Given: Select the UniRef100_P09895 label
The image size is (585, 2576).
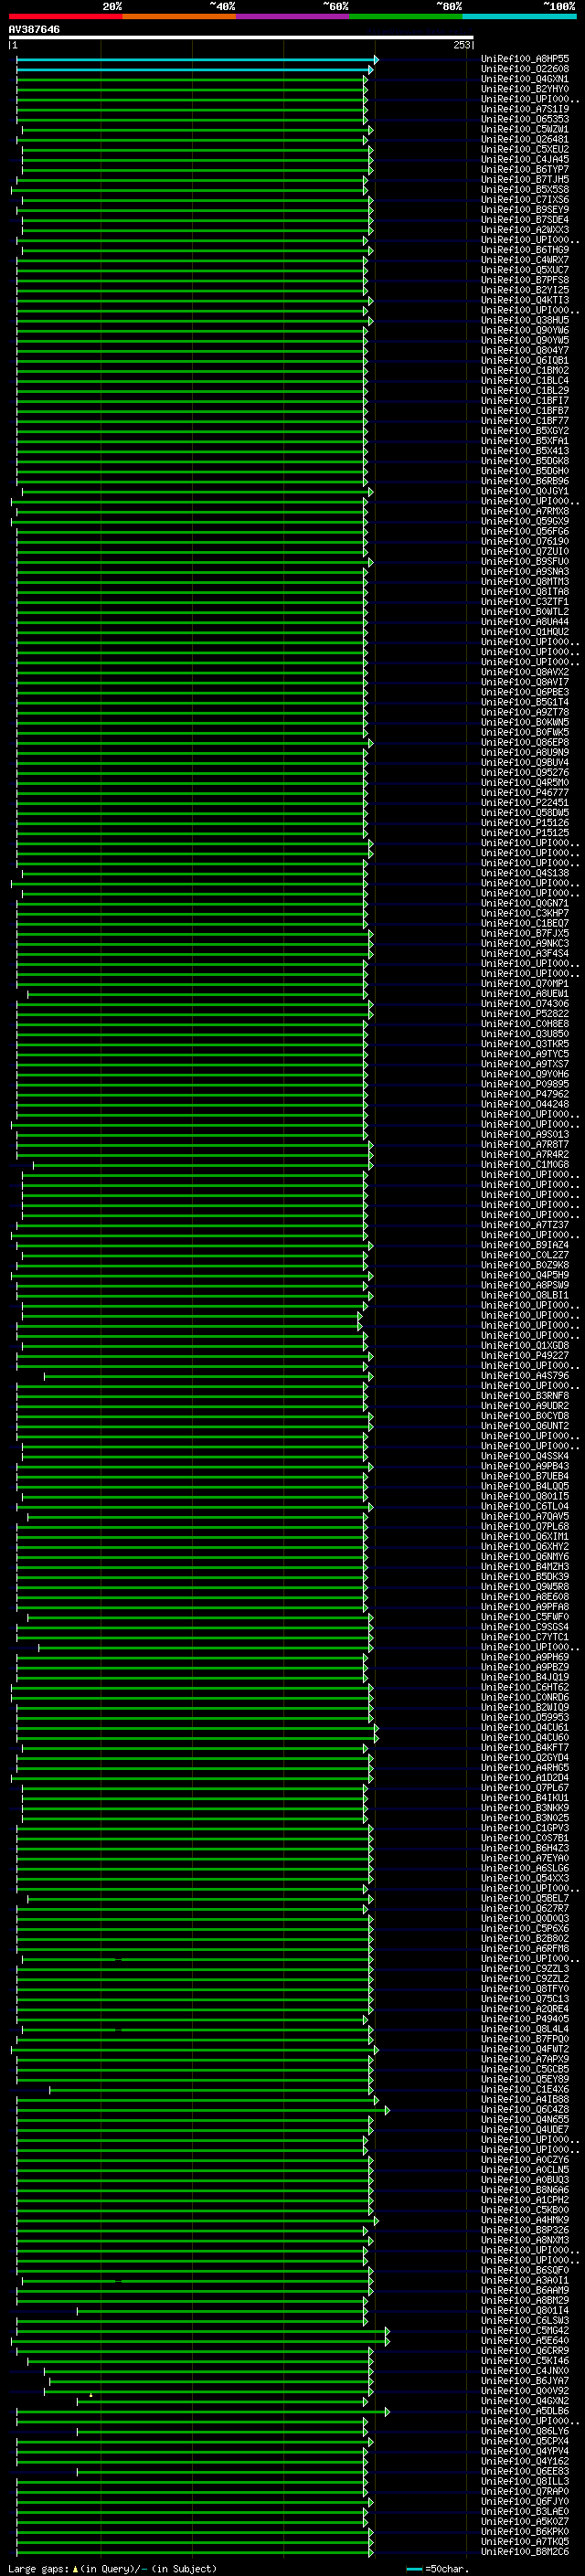Looking at the screenshot, I should pyautogui.click(x=525, y=1084).
